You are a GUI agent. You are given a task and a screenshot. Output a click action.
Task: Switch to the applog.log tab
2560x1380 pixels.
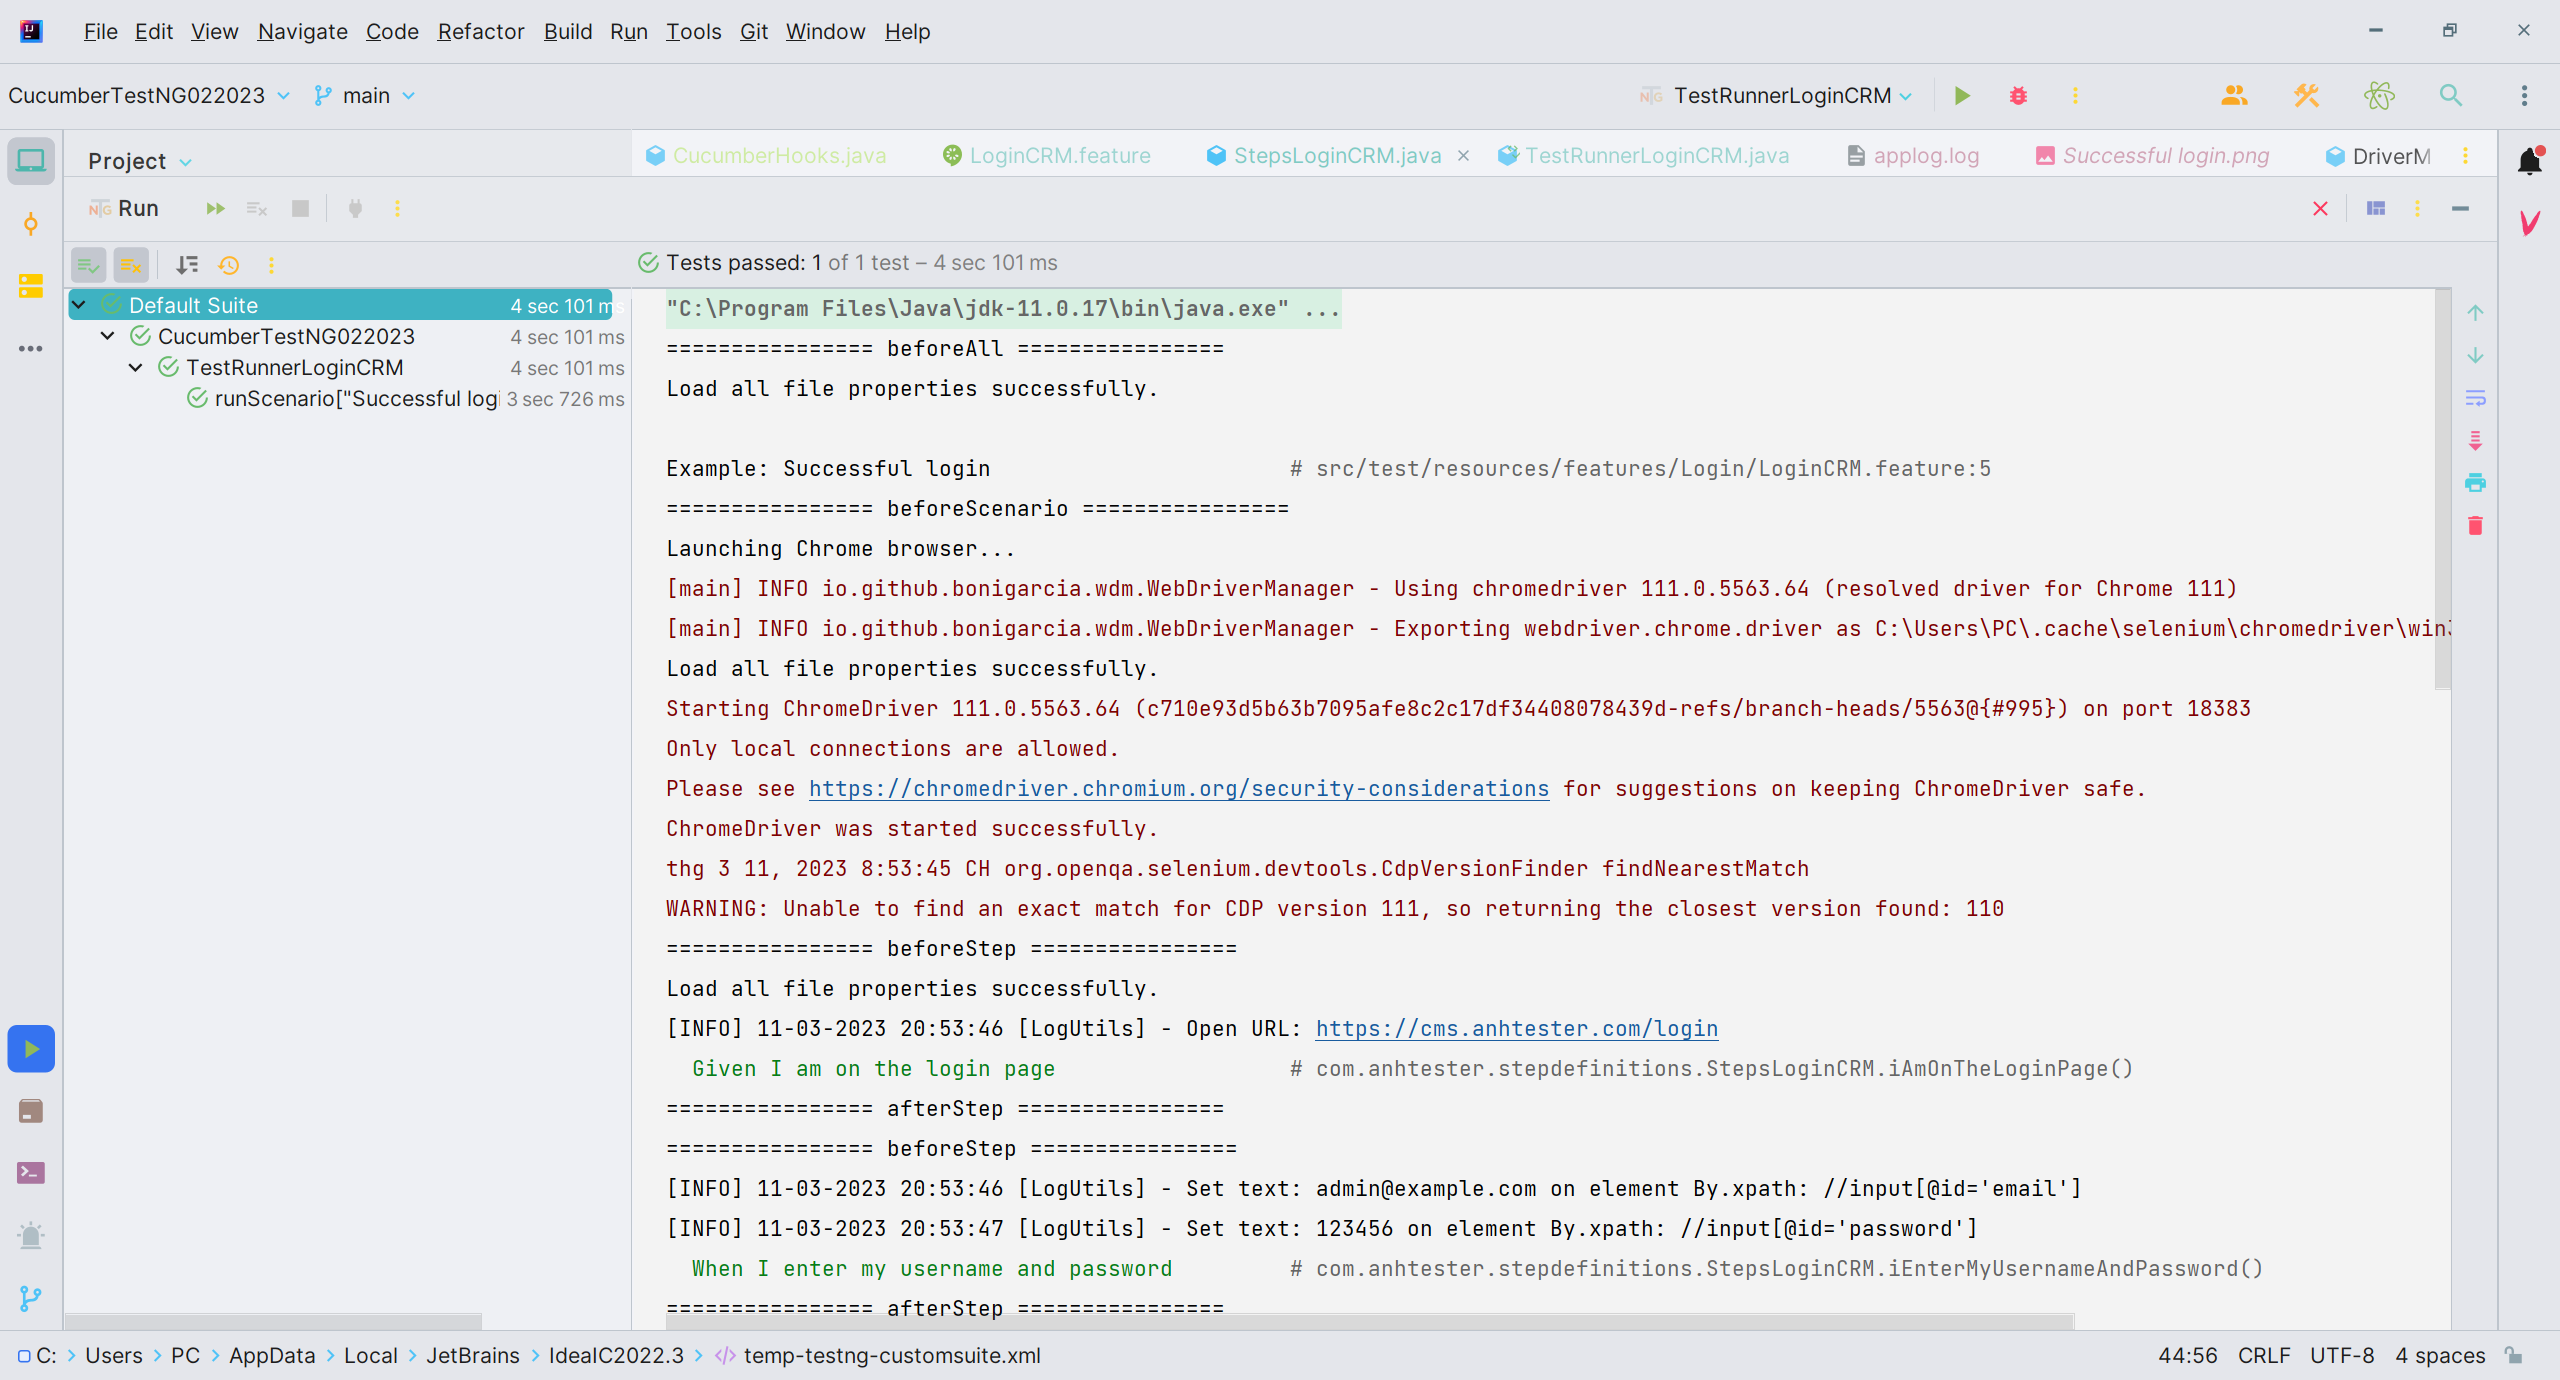point(1913,156)
